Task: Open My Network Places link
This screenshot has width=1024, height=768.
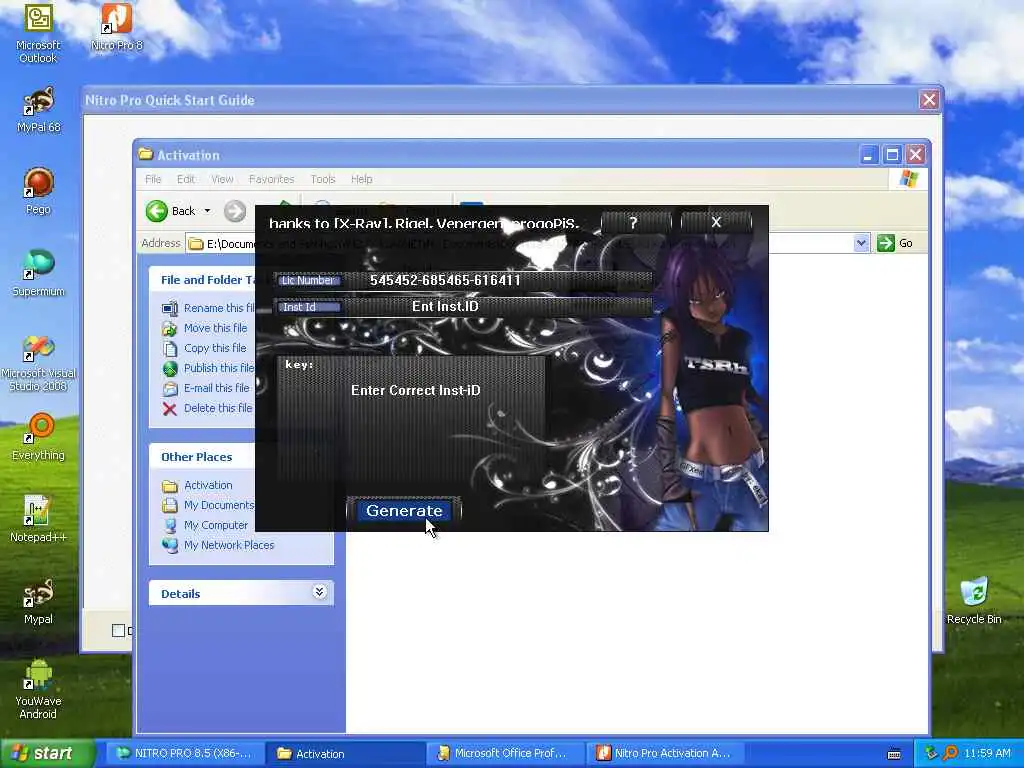Action: point(229,545)
